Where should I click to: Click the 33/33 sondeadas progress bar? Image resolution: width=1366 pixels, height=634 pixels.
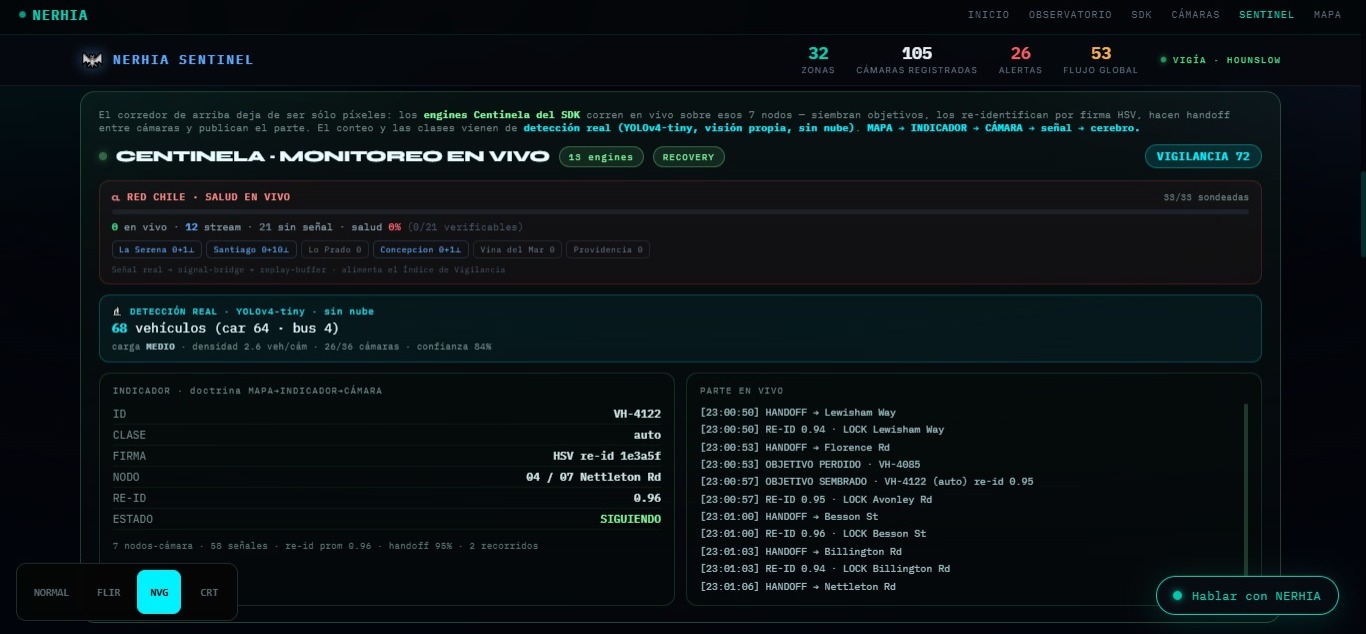(680, 211)
